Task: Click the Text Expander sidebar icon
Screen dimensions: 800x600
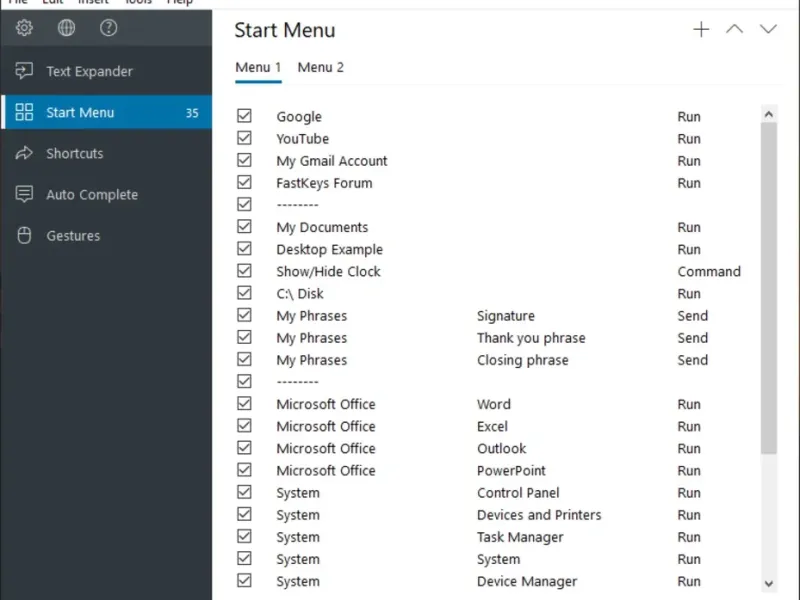Action: pos(25,71)
